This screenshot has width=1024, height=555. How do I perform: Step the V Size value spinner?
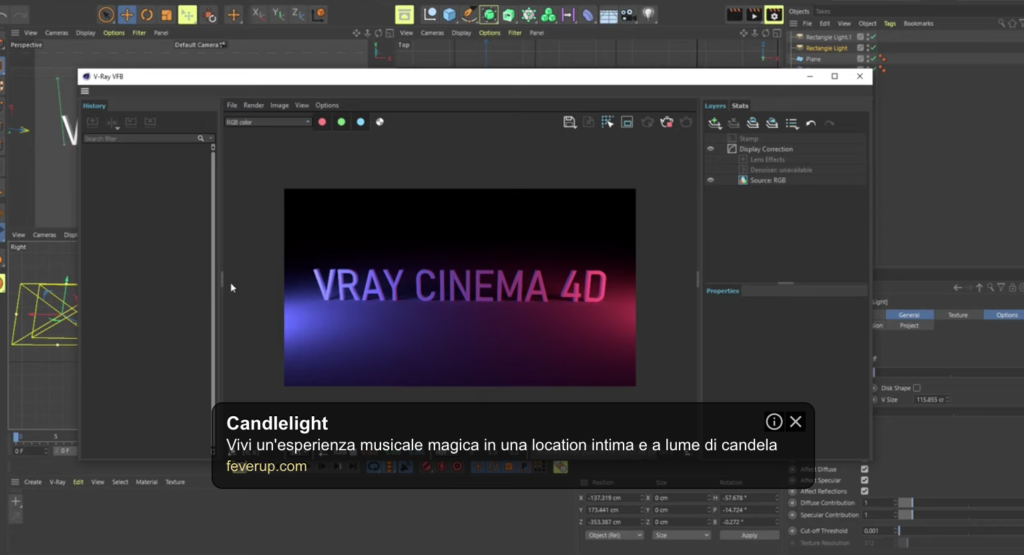coord(948,399)
